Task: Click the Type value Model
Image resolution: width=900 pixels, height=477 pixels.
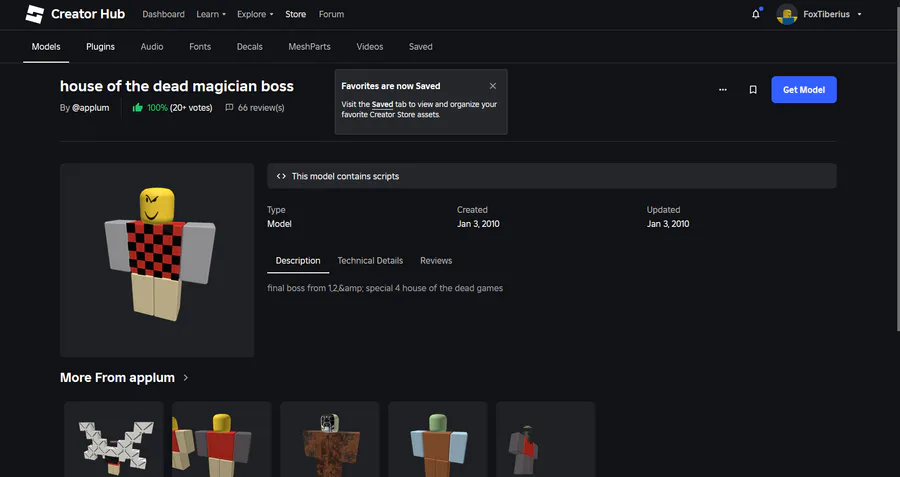Action: click(280, 224)
